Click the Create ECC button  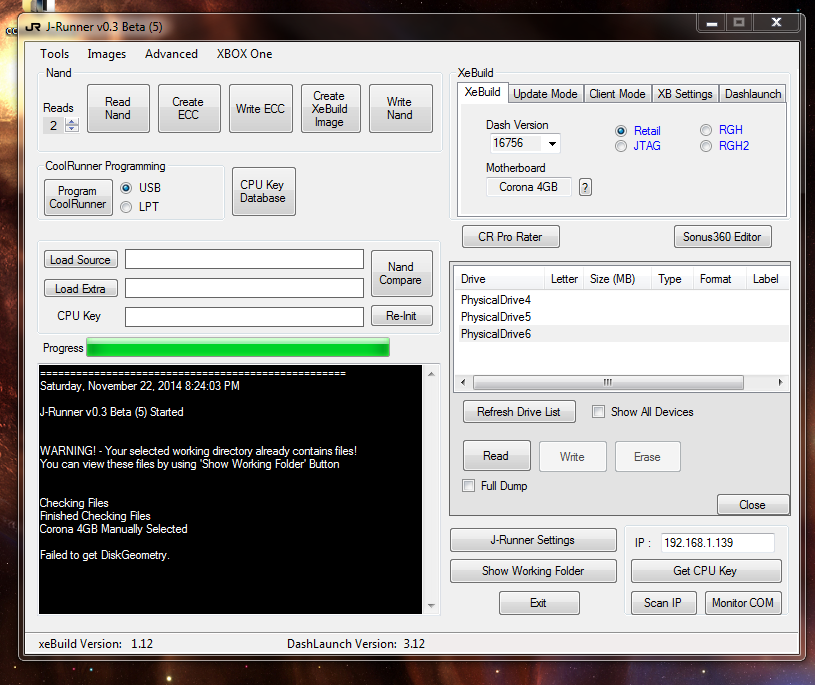(x=189, y=109)
